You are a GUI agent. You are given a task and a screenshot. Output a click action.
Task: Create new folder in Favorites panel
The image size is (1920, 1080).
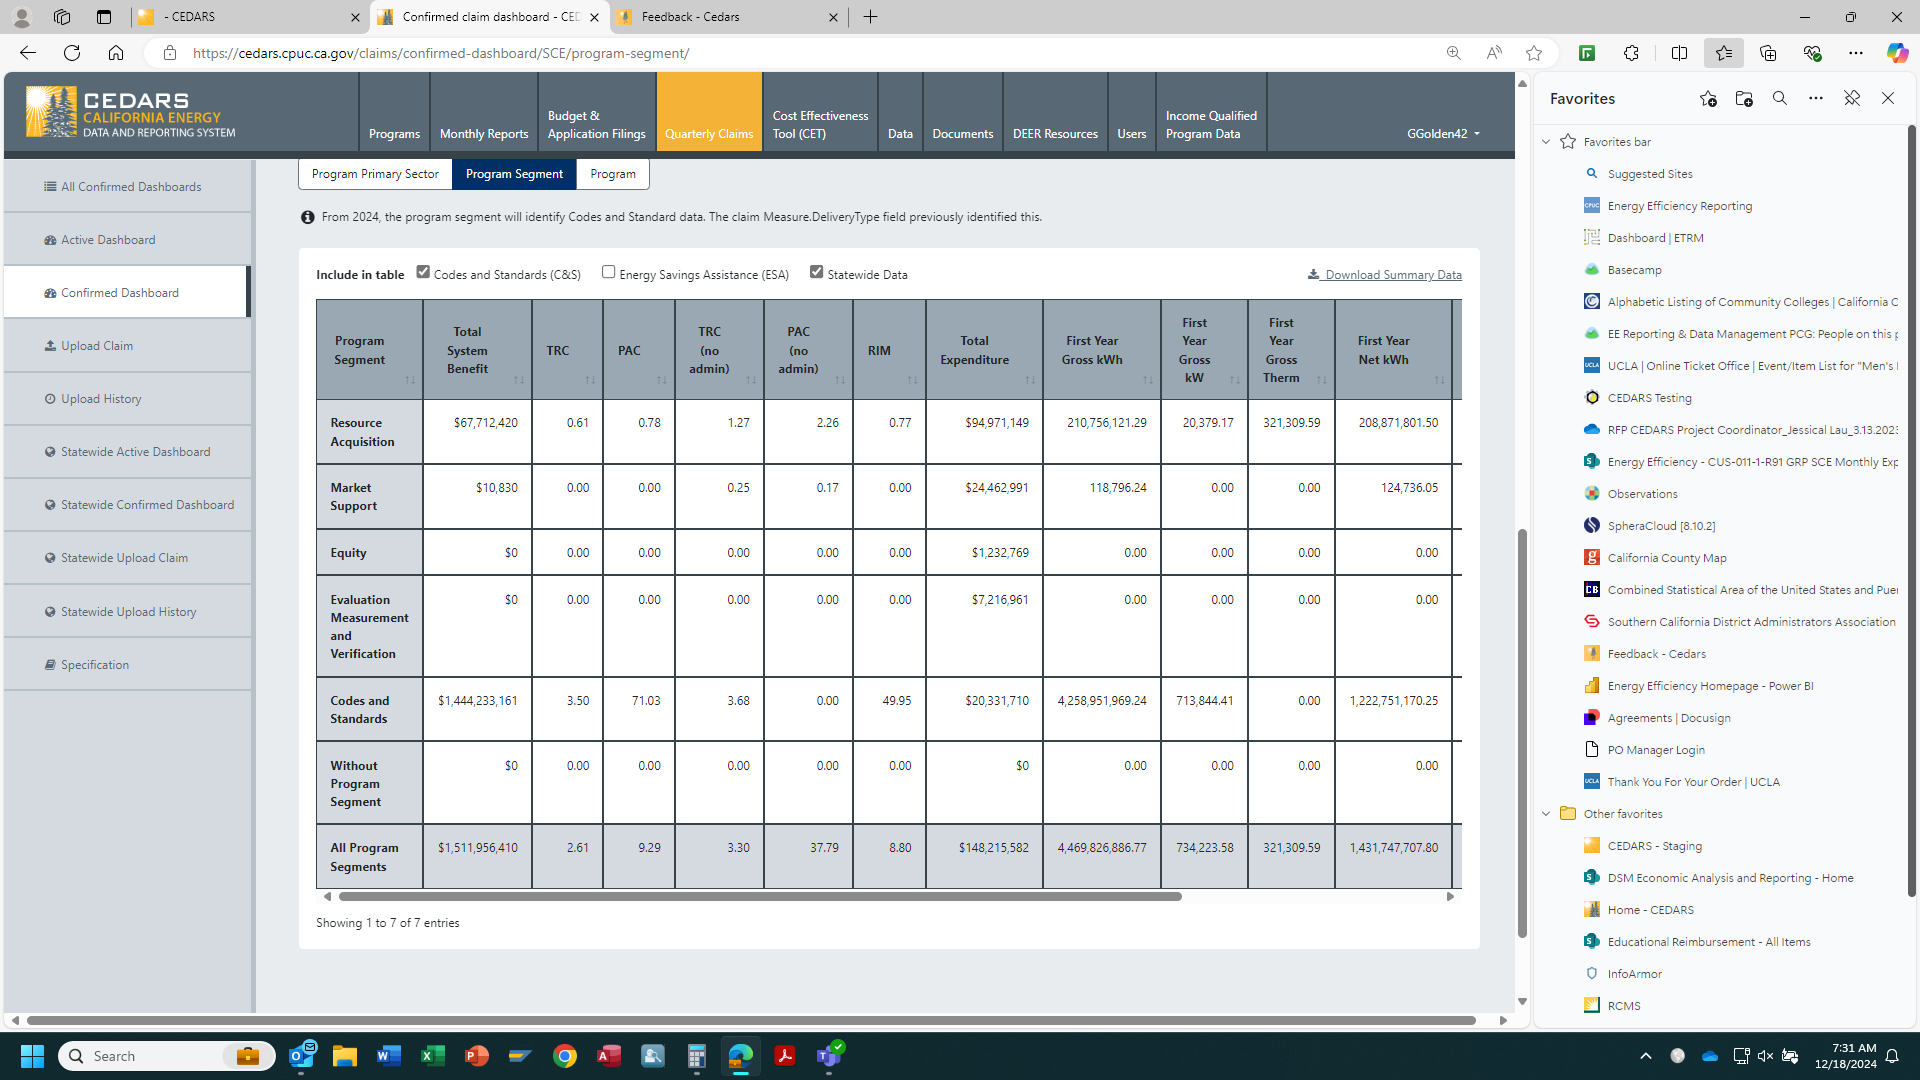click(1743, 98)
